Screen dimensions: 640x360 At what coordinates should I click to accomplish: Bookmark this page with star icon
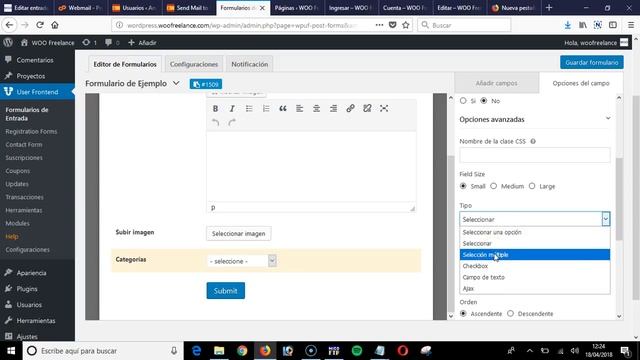406,25
